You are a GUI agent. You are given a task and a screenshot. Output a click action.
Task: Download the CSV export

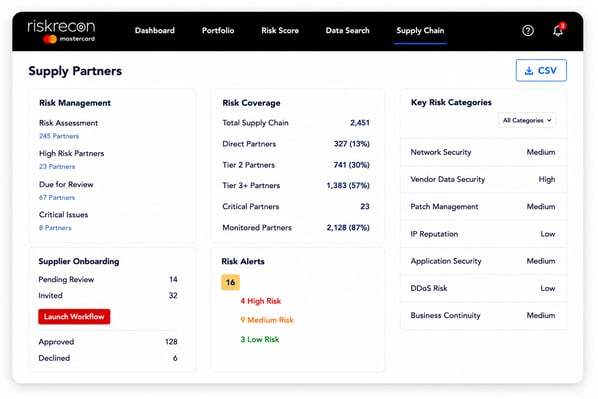point(541,70)
